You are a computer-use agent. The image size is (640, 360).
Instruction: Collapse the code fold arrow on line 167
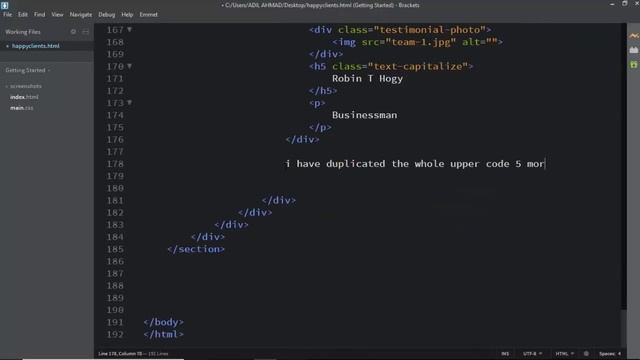tap(129, 29)
